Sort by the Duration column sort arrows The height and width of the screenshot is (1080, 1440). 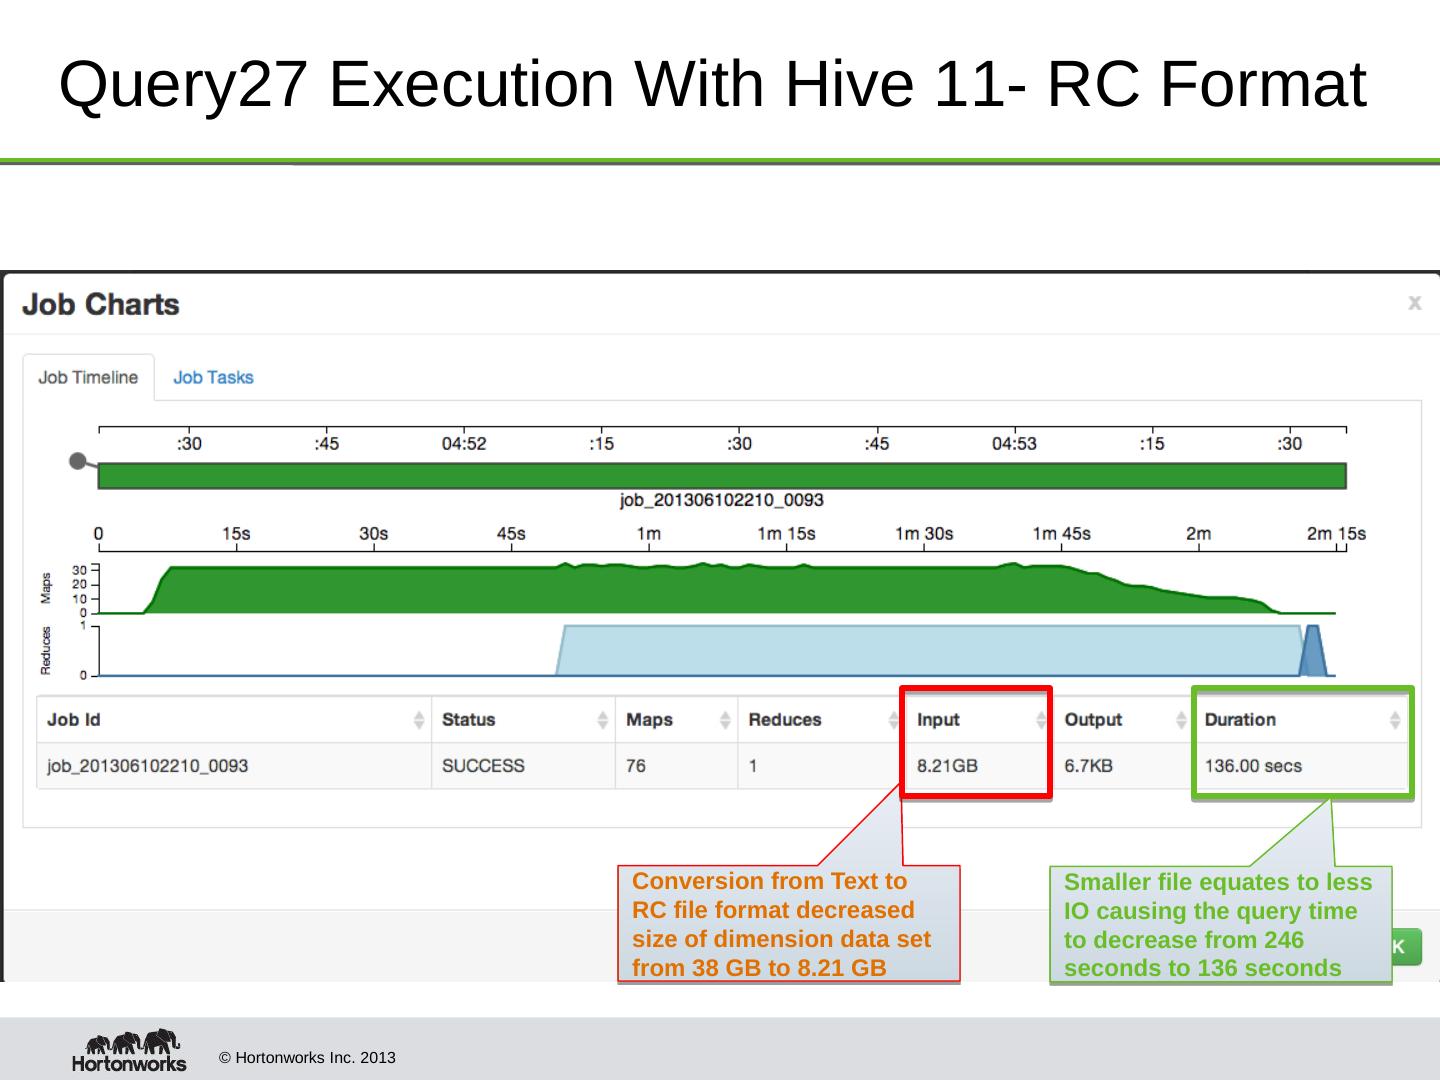(1395, 720)
